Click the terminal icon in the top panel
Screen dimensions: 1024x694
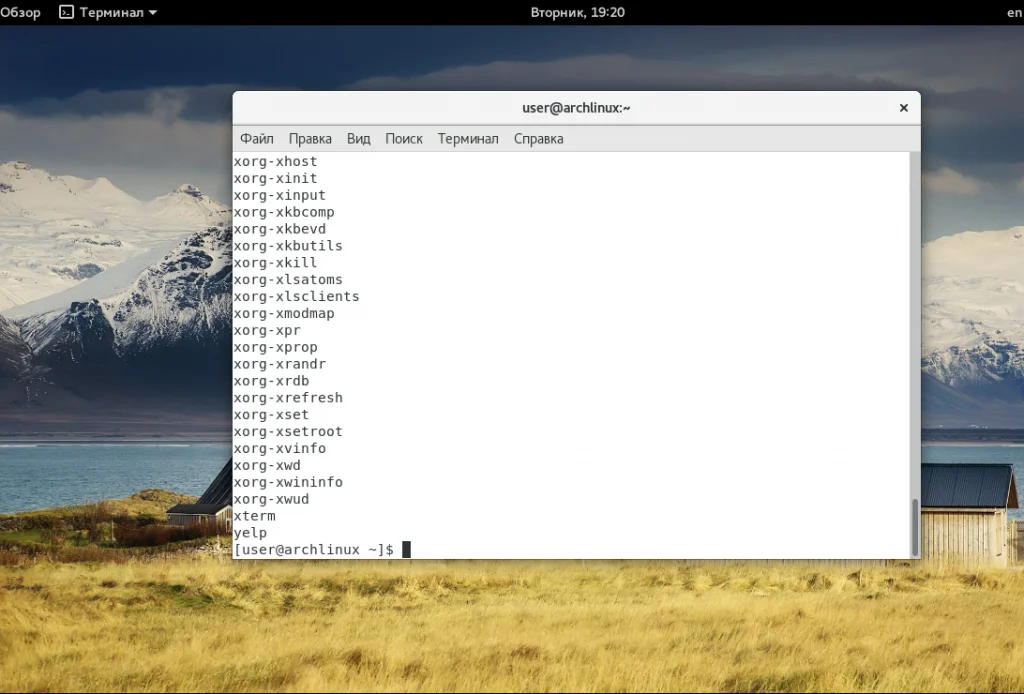[66, 12]
